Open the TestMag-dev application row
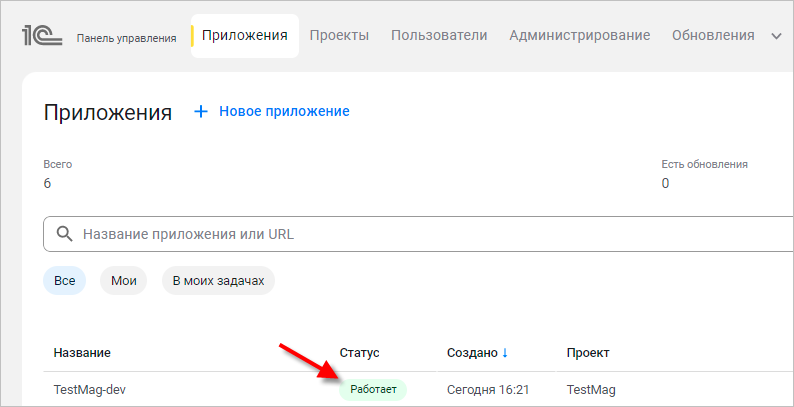 [x=418, y=390]
